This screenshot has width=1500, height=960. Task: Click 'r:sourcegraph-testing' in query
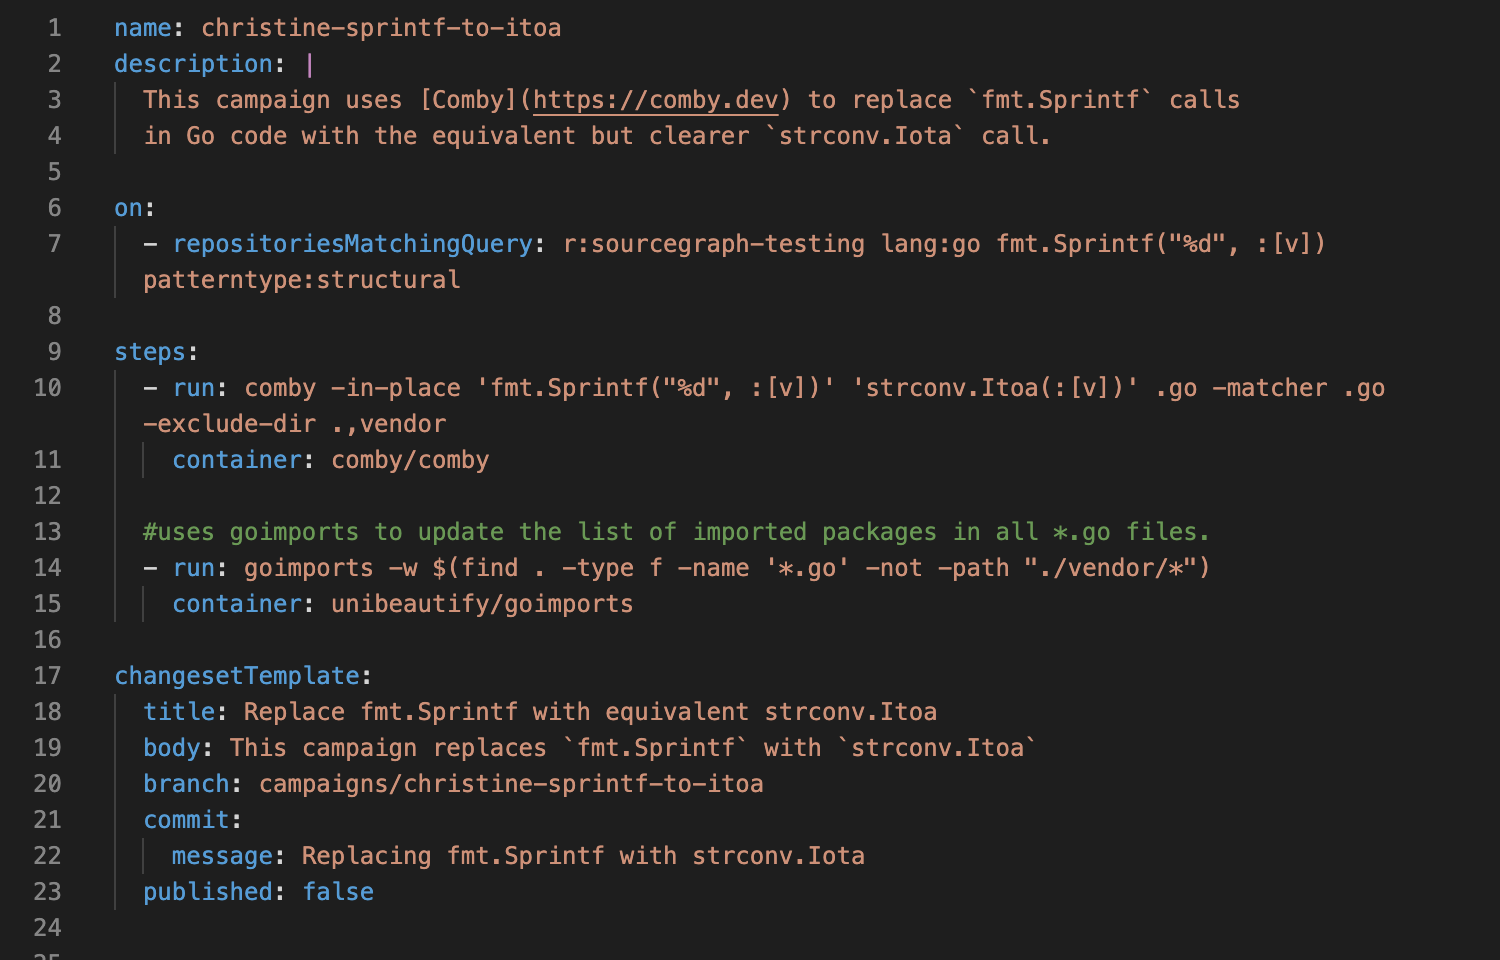(713, 244)
